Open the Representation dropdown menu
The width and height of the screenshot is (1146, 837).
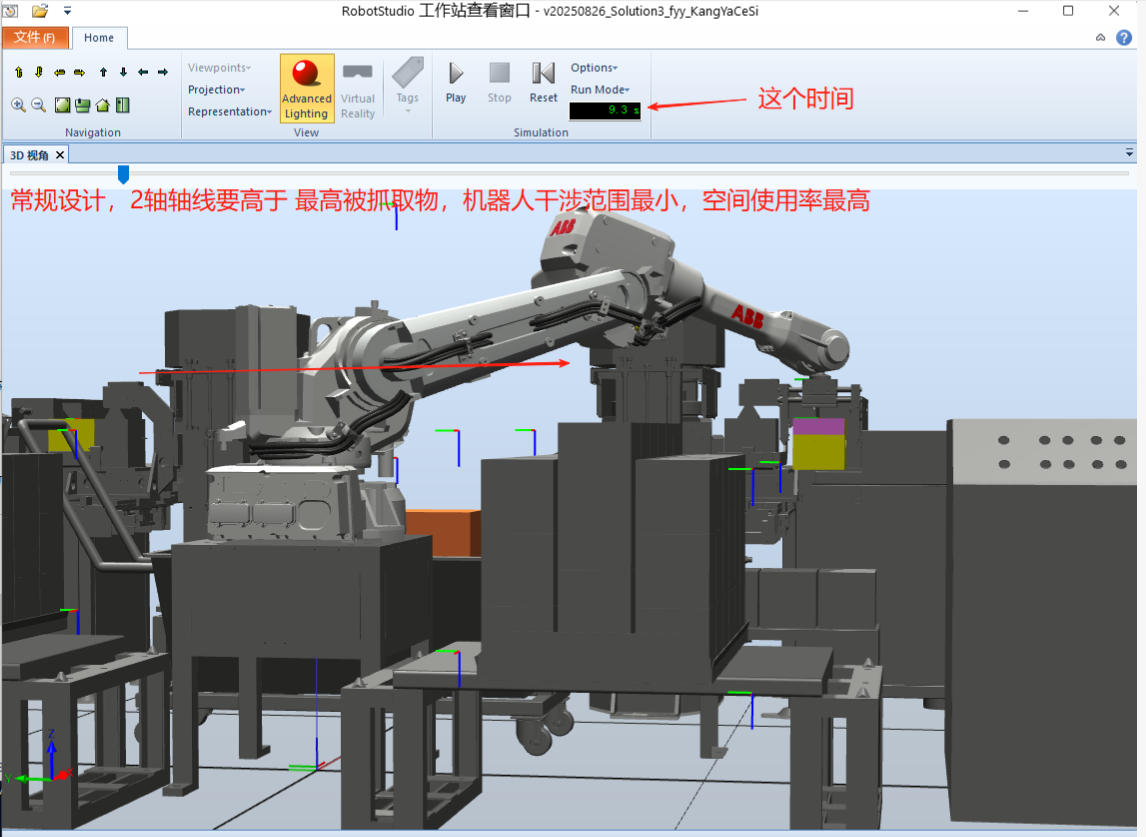[x=230, y=112]
